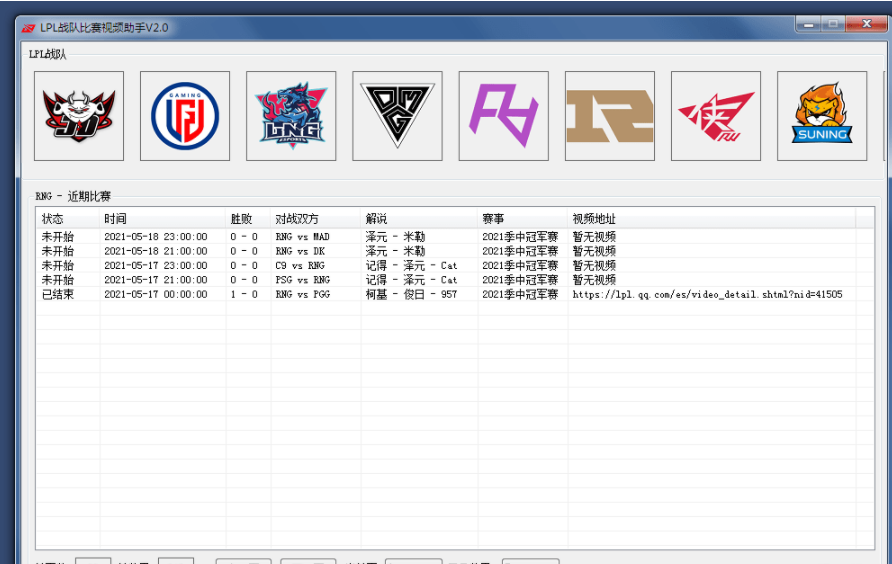Sort by the 对战双方 column header
The width and height of the screenshot is (892, 564).
coord(316,219)
